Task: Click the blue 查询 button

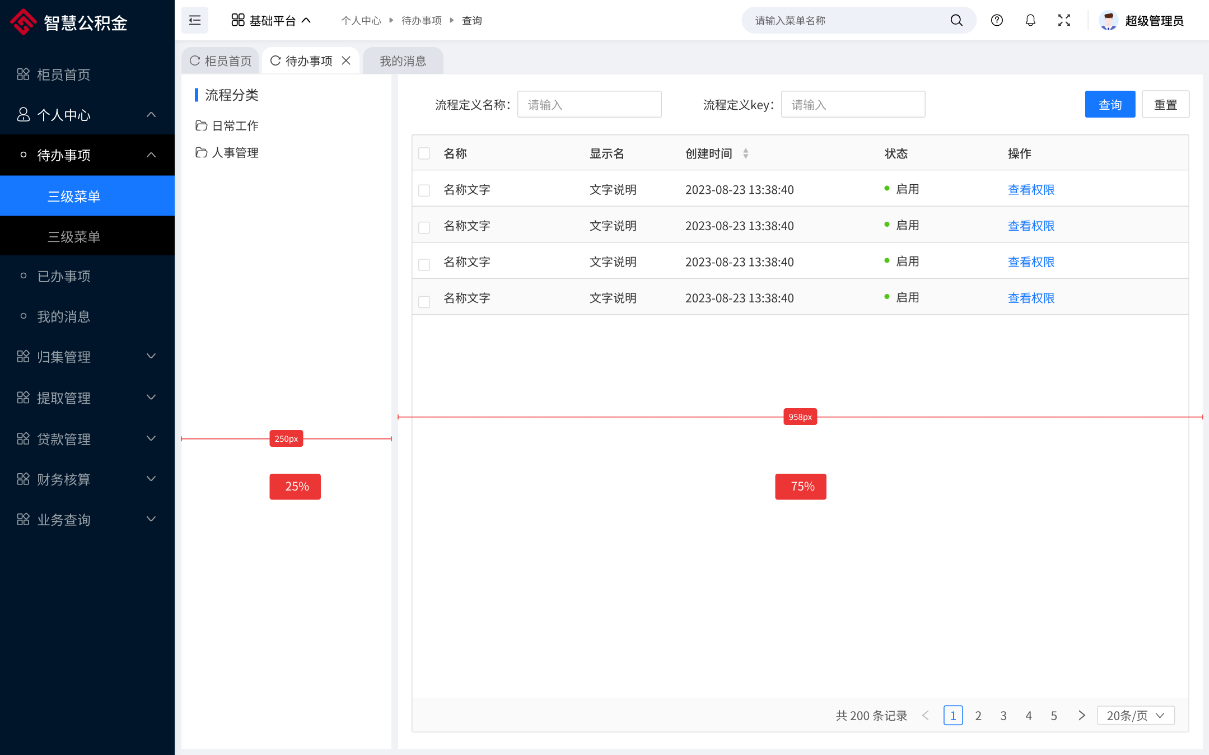Action: 1110,105
